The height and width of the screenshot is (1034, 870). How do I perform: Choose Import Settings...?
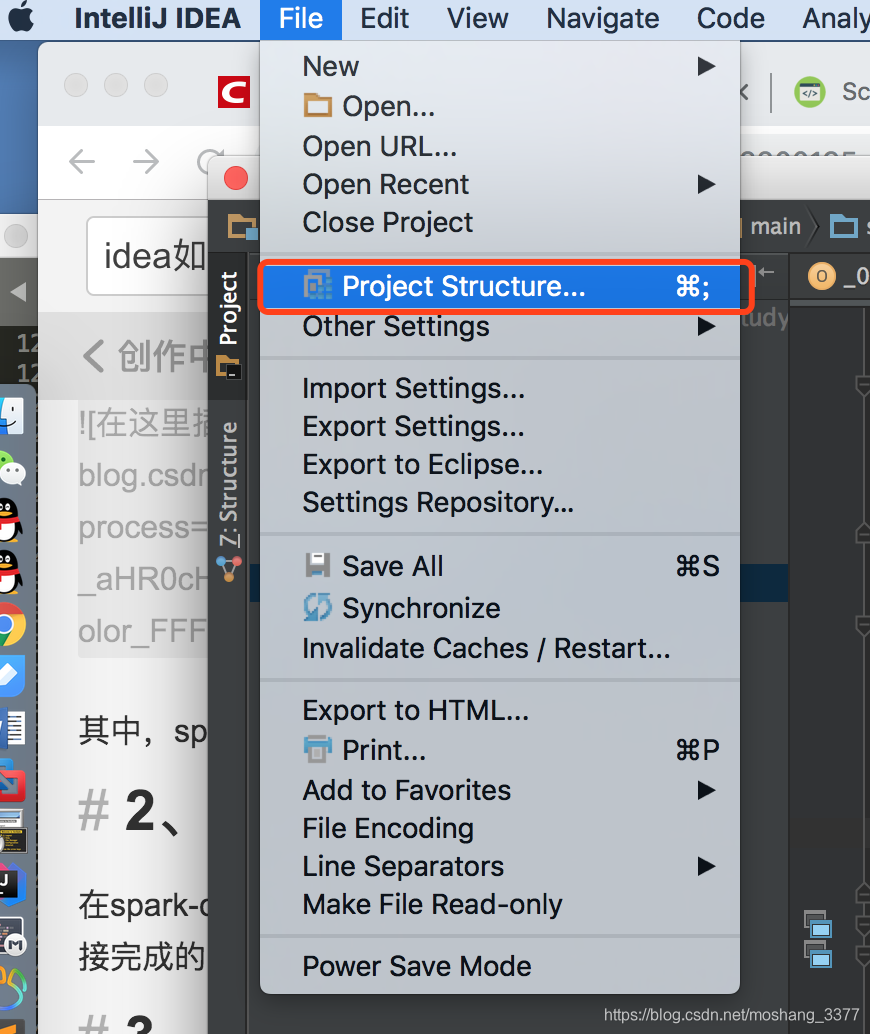(500, 388)
